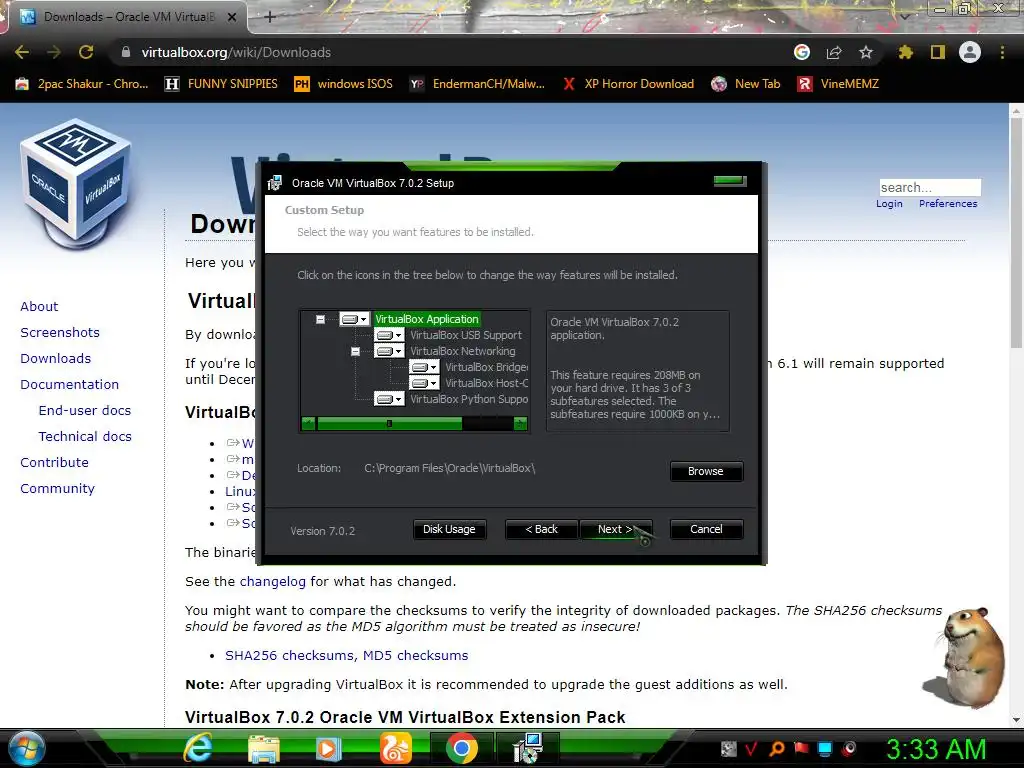The width and height of the screenshot is (1024, 768).
Task: Open VirtualBox Bridged feature dropdown
Action: tap(424, 367)
